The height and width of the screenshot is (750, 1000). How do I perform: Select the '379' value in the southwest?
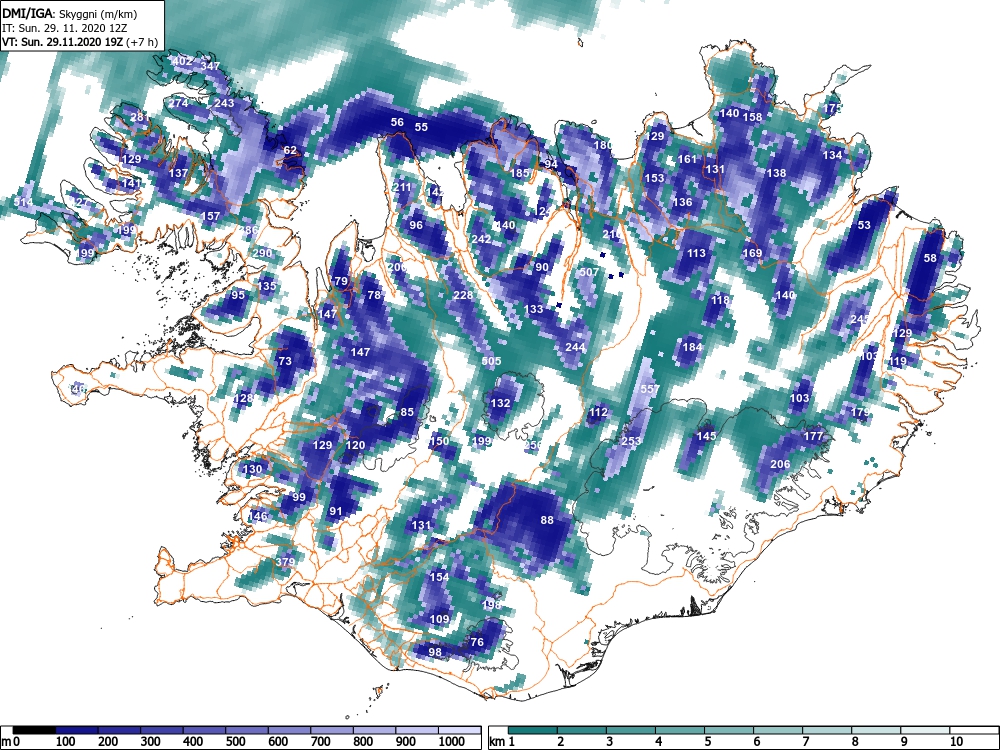coord(285,562)
